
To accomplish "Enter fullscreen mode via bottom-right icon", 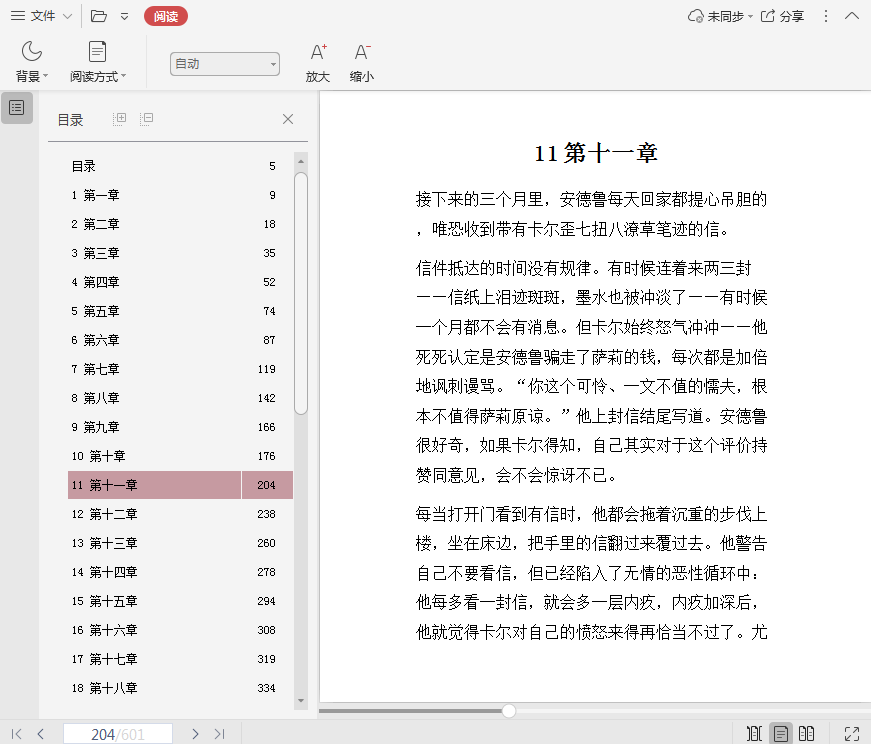I will coord(852,734).
